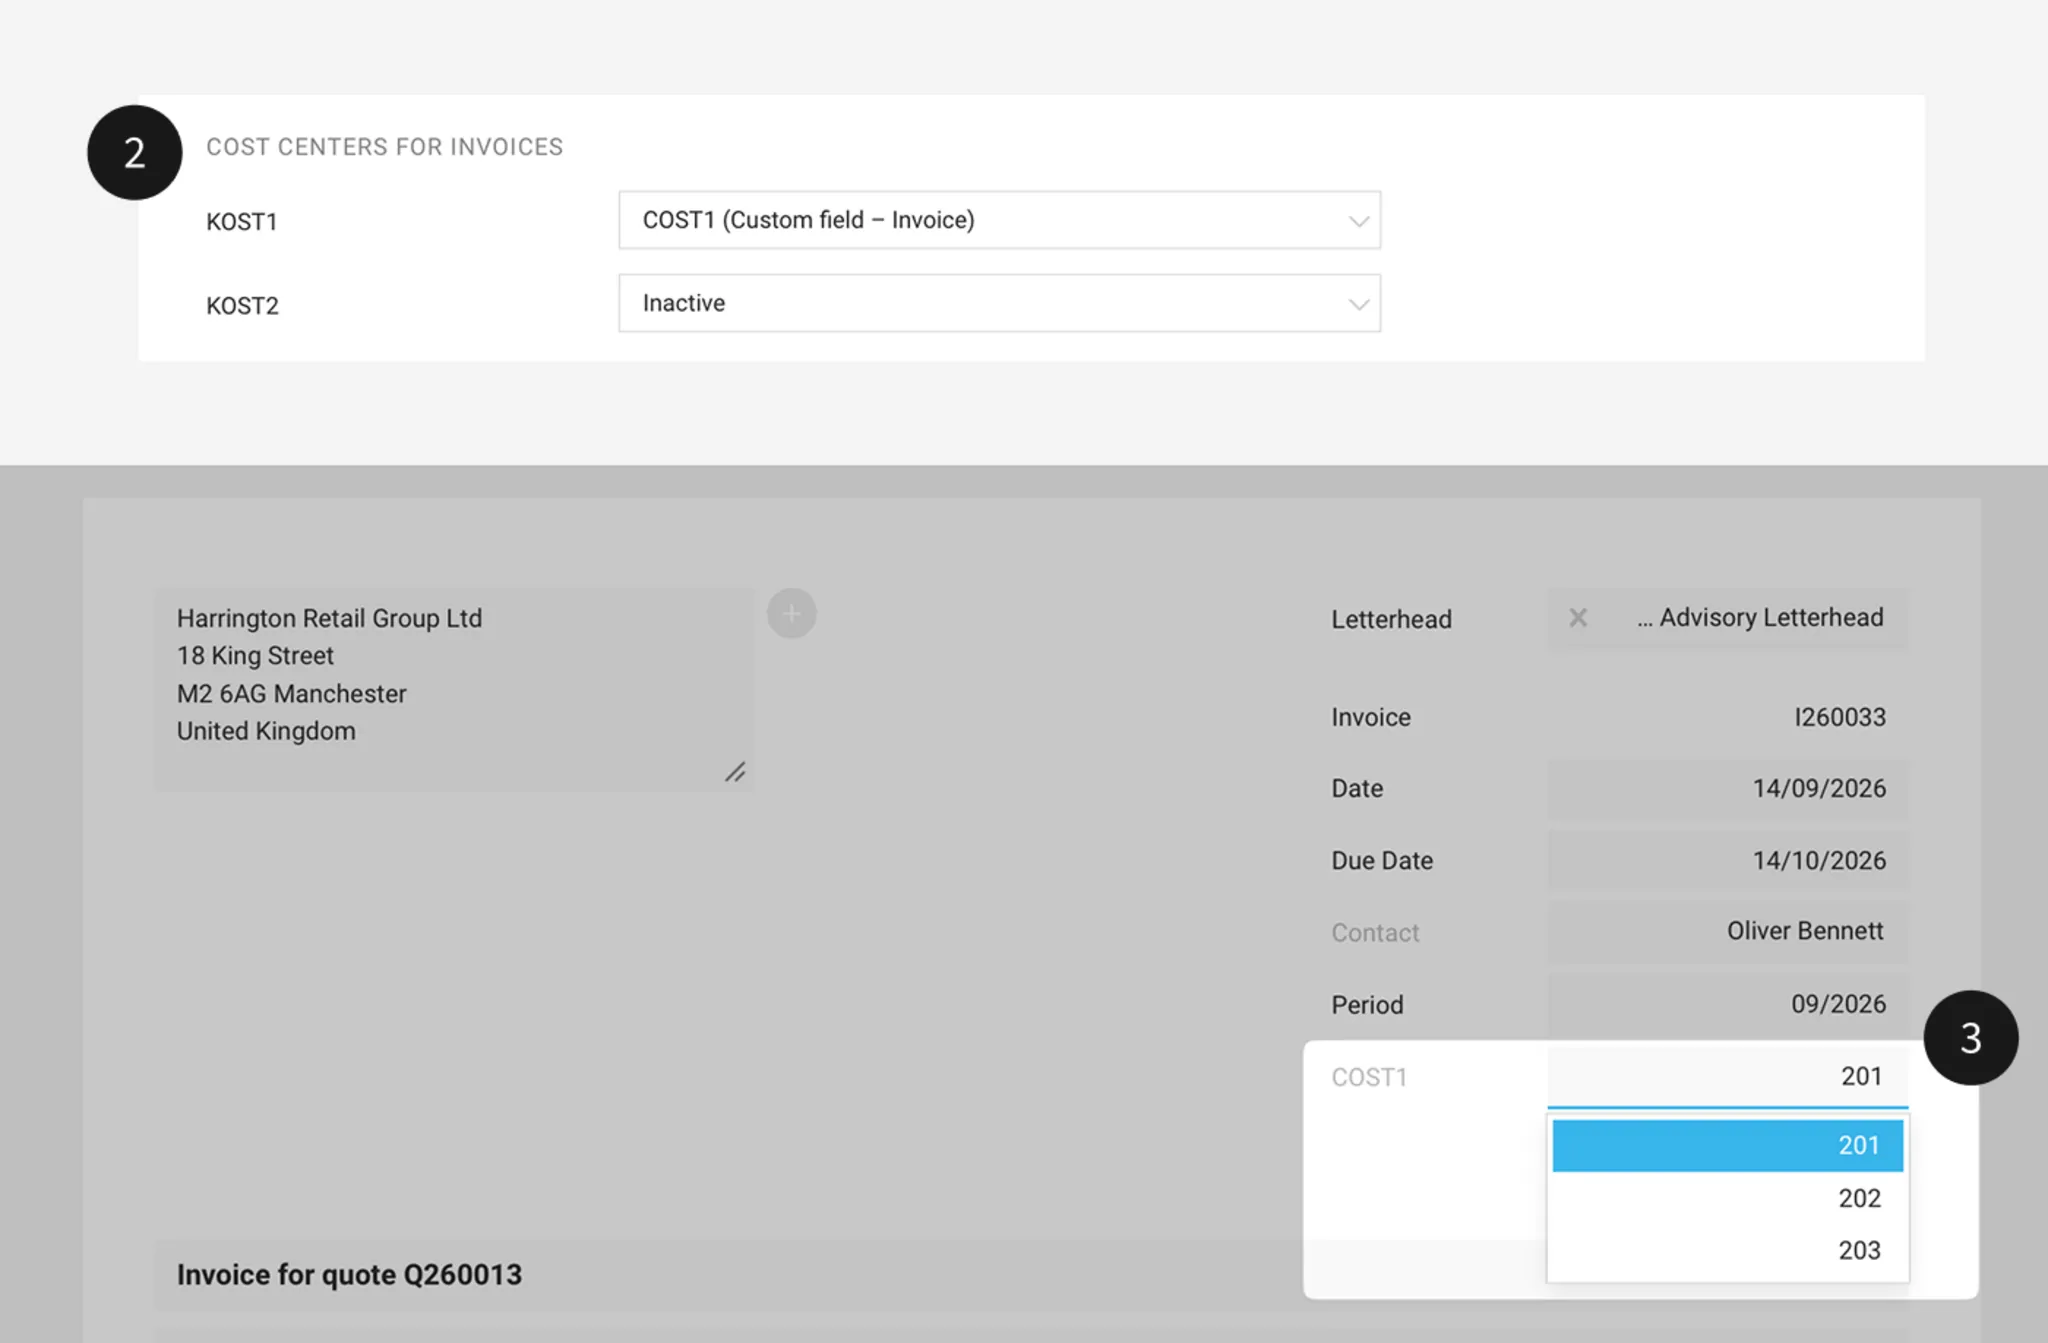
Task: Click the title Invoice for quote Q260013
Action: click(349, 1275)
